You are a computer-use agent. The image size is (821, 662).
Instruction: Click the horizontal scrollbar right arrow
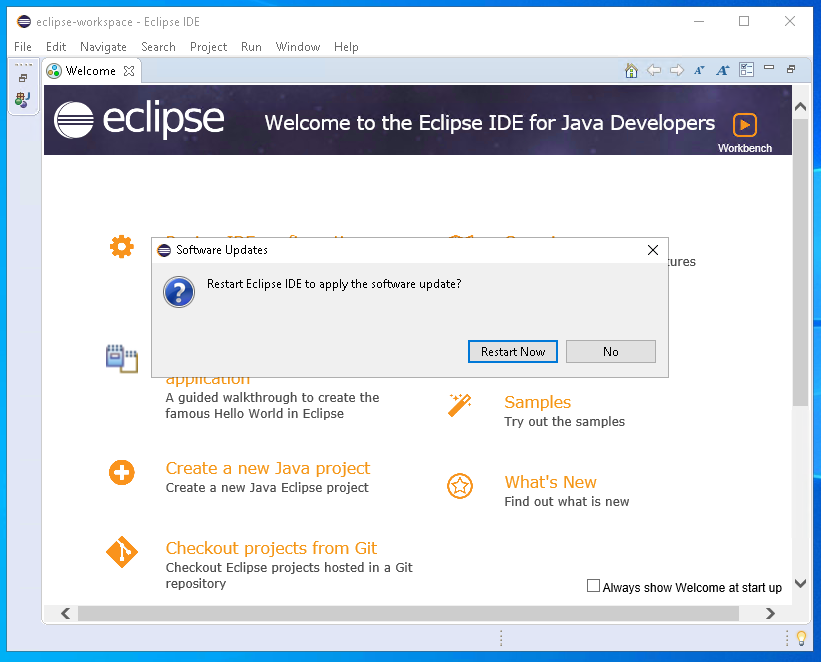pyautogui.click(x=770, y=613)
